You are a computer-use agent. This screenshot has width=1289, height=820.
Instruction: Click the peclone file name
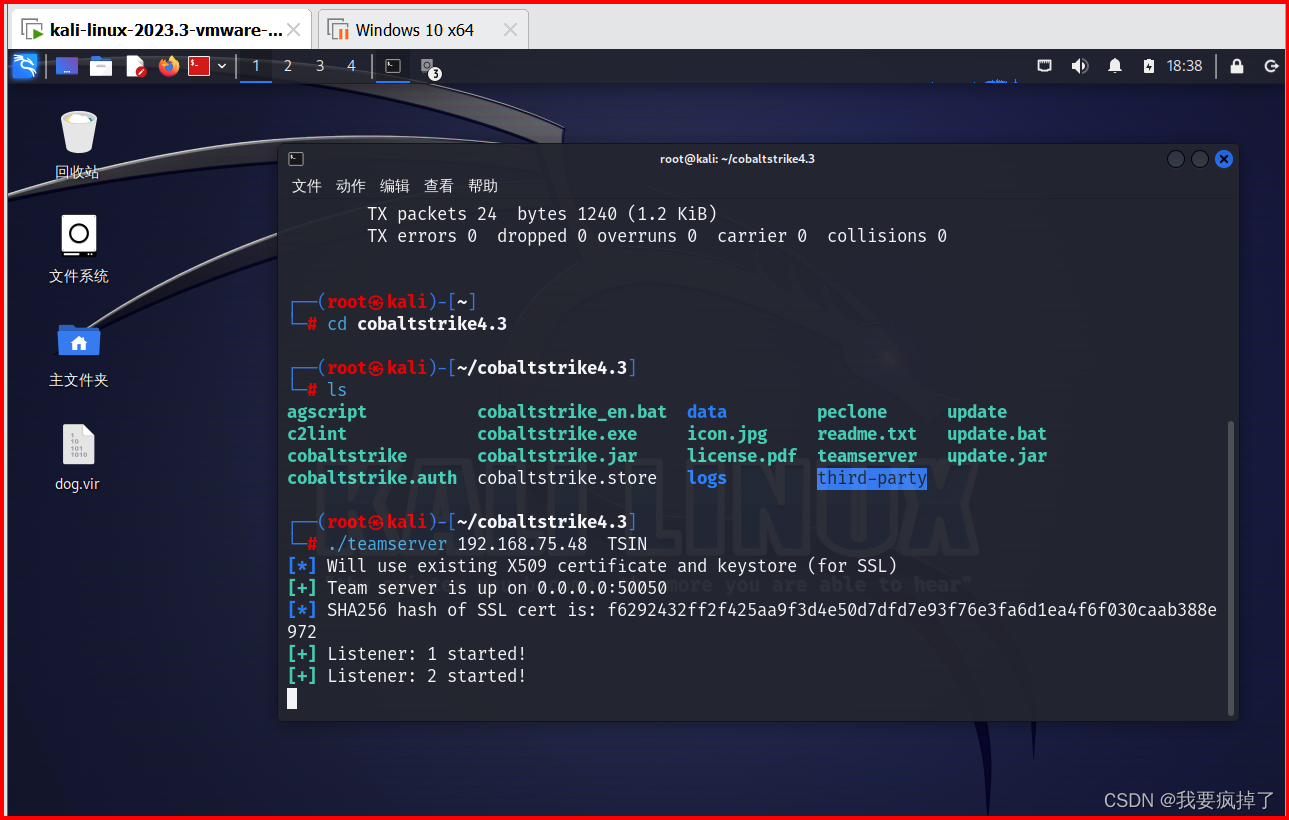pos(852,412)
